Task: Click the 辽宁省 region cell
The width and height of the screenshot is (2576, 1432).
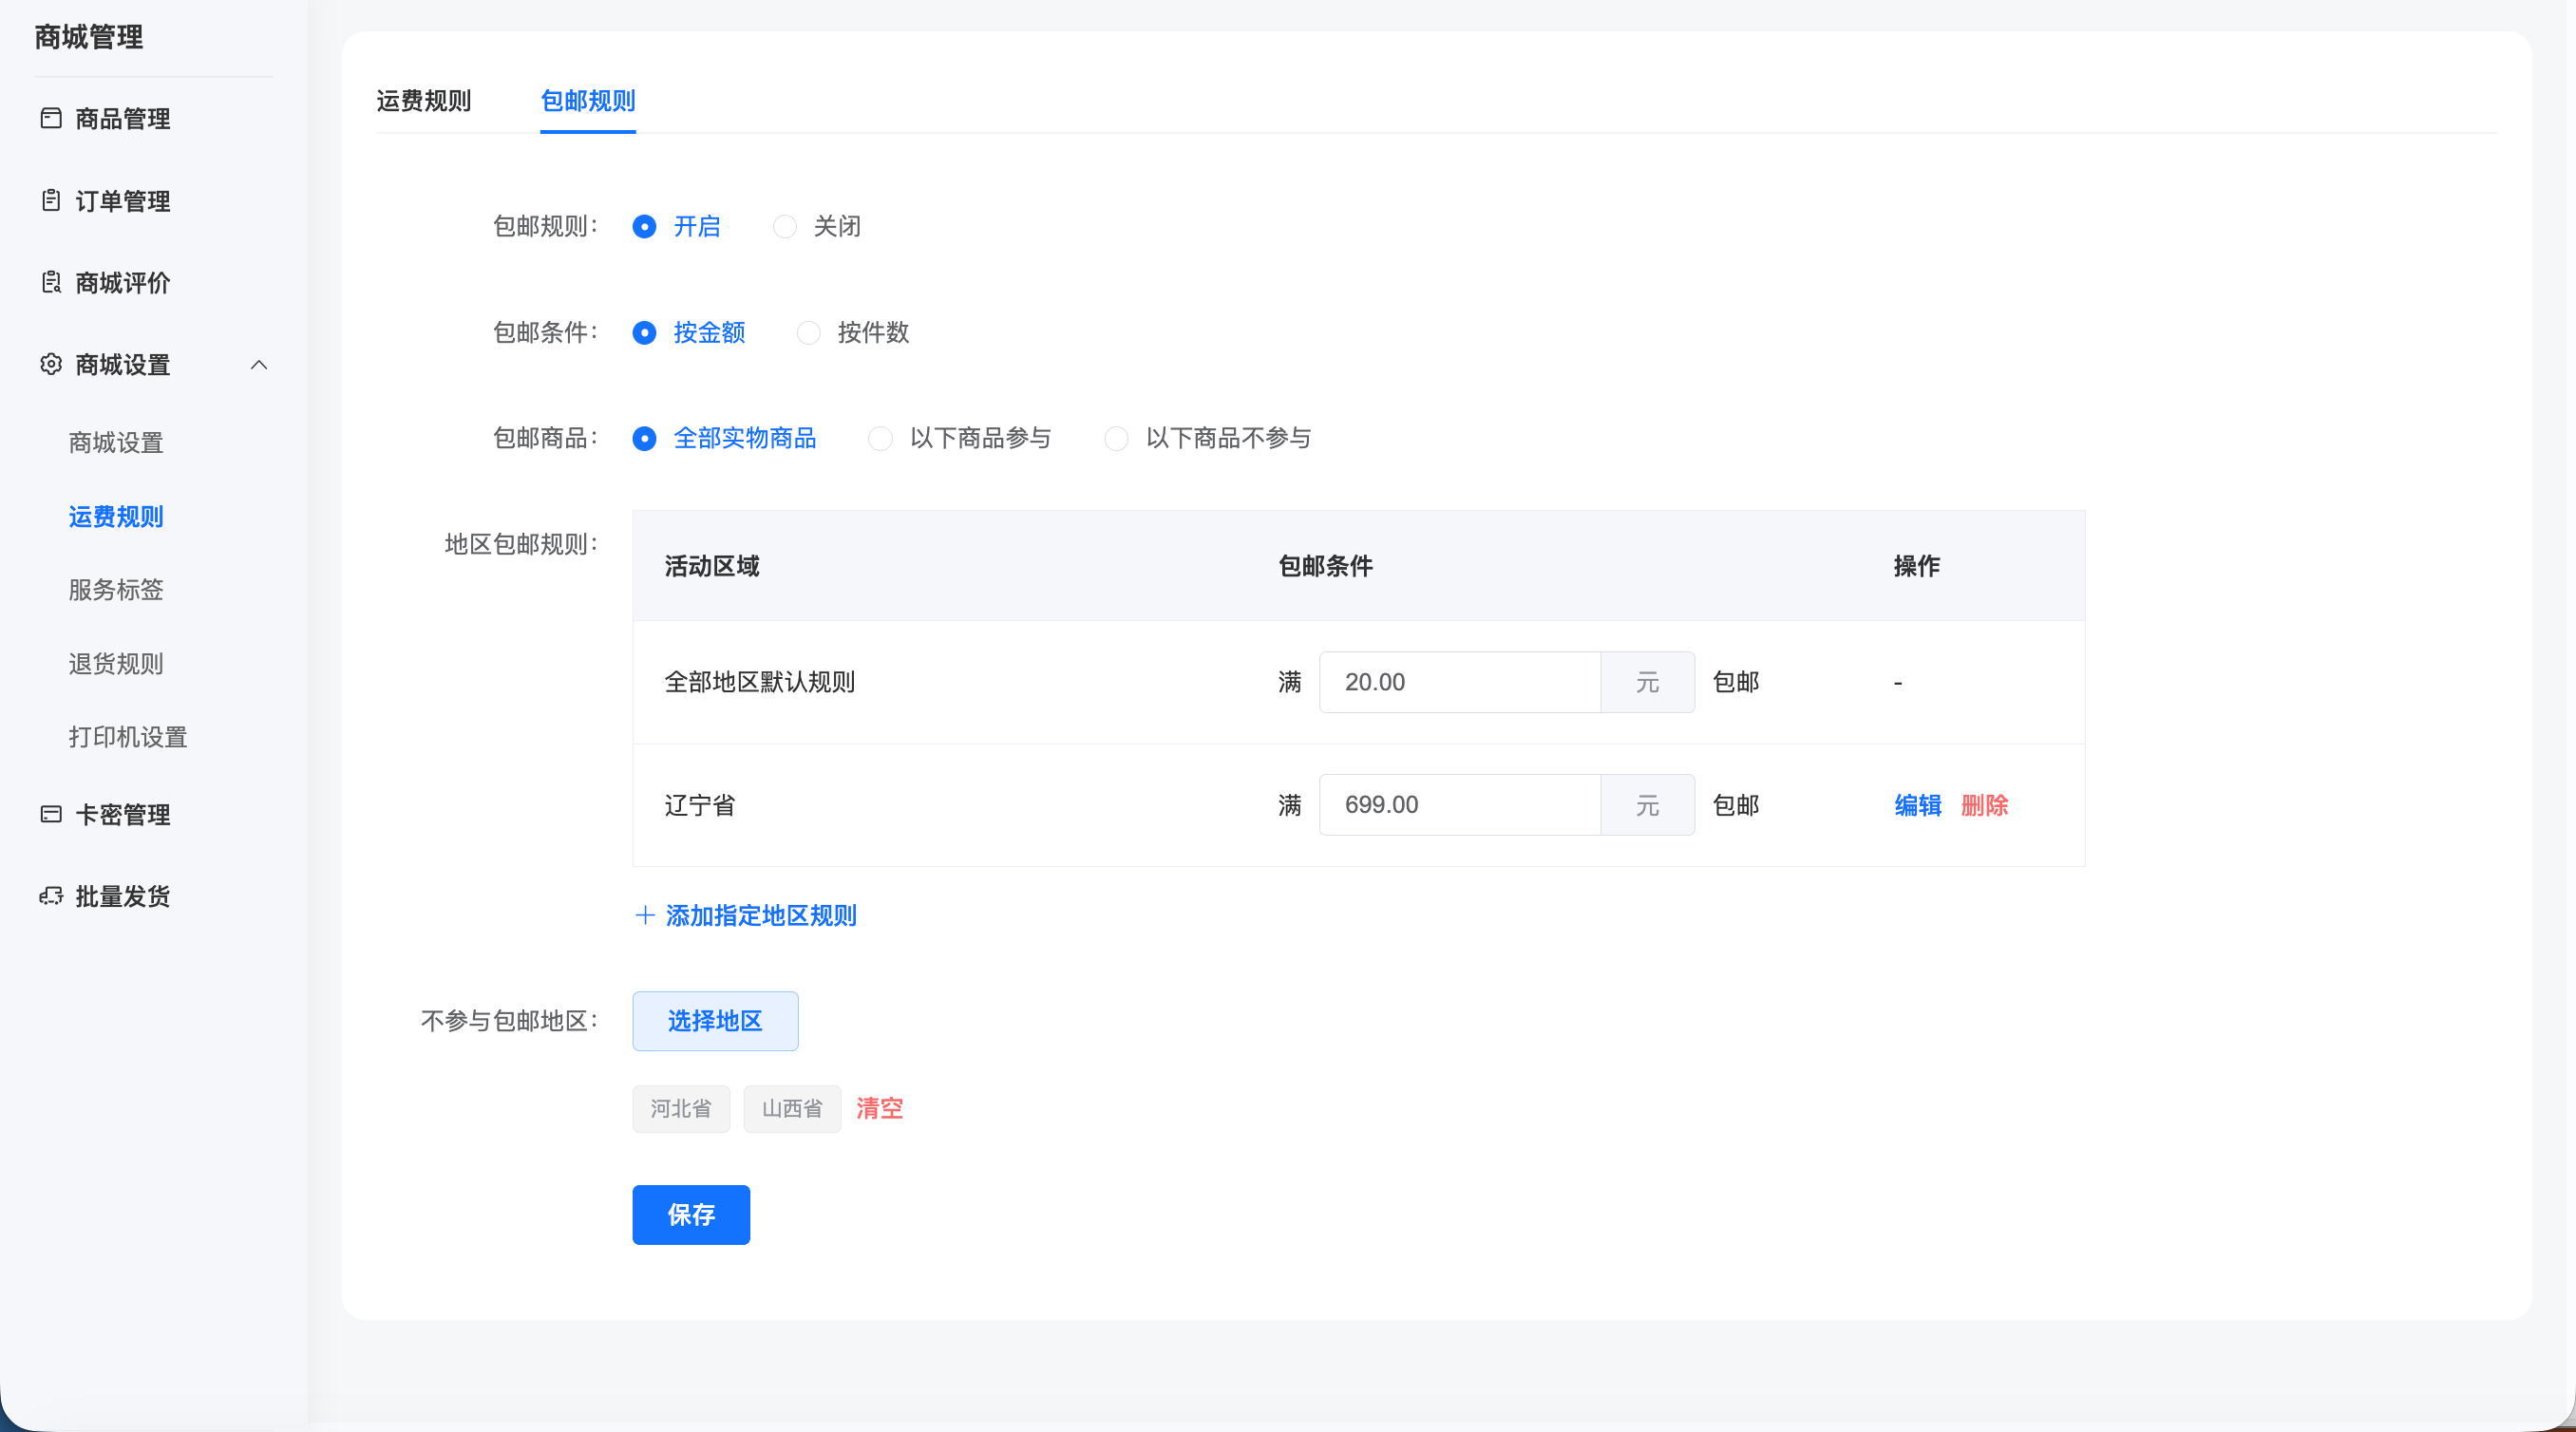Action: pos(700,805)
